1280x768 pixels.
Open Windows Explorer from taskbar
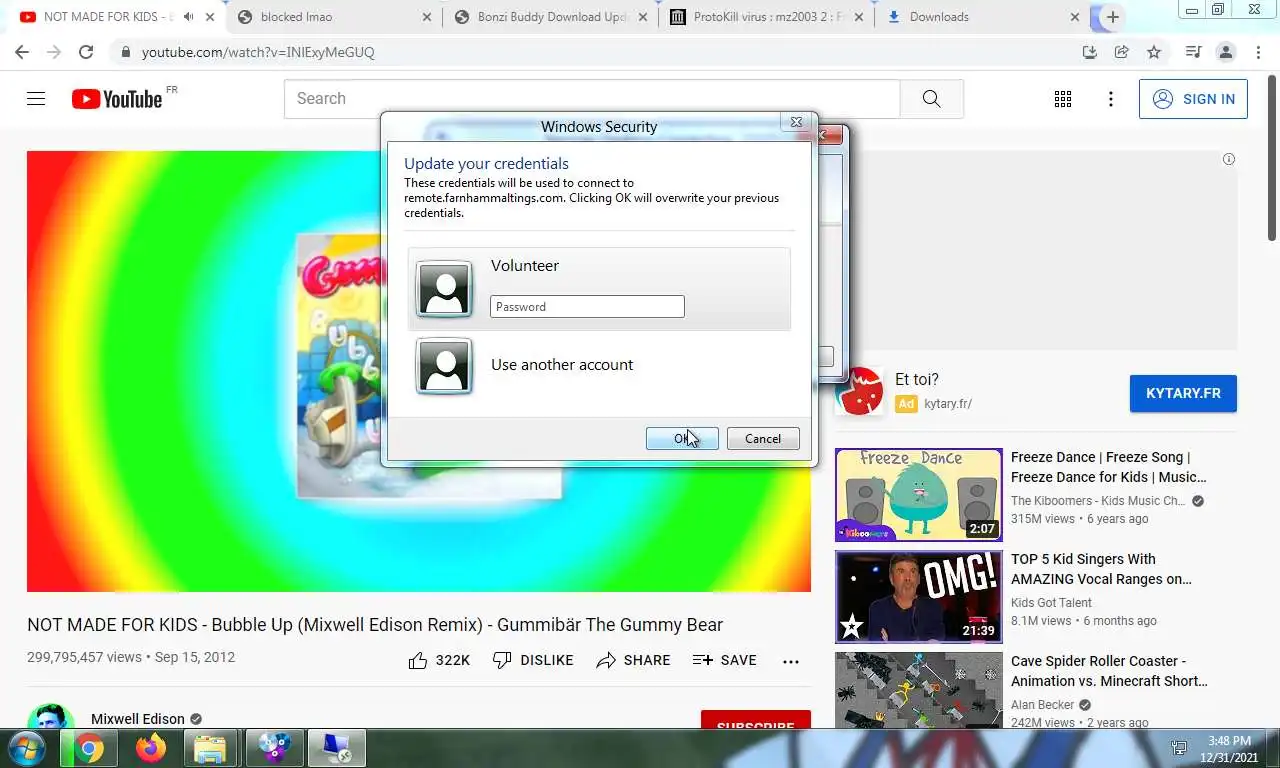click(x=210, y=748)
